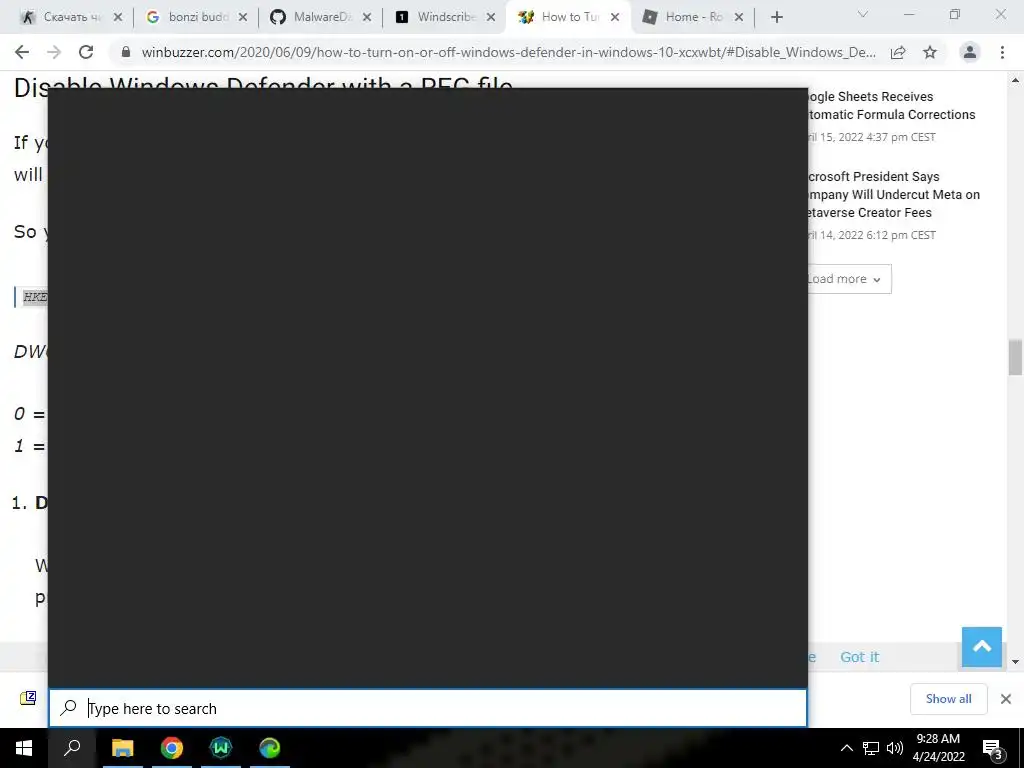Jump to page top with arrow button
The height and width of the screenshot is (768, 1024).
pyautogui.click(x=982, y=647)
